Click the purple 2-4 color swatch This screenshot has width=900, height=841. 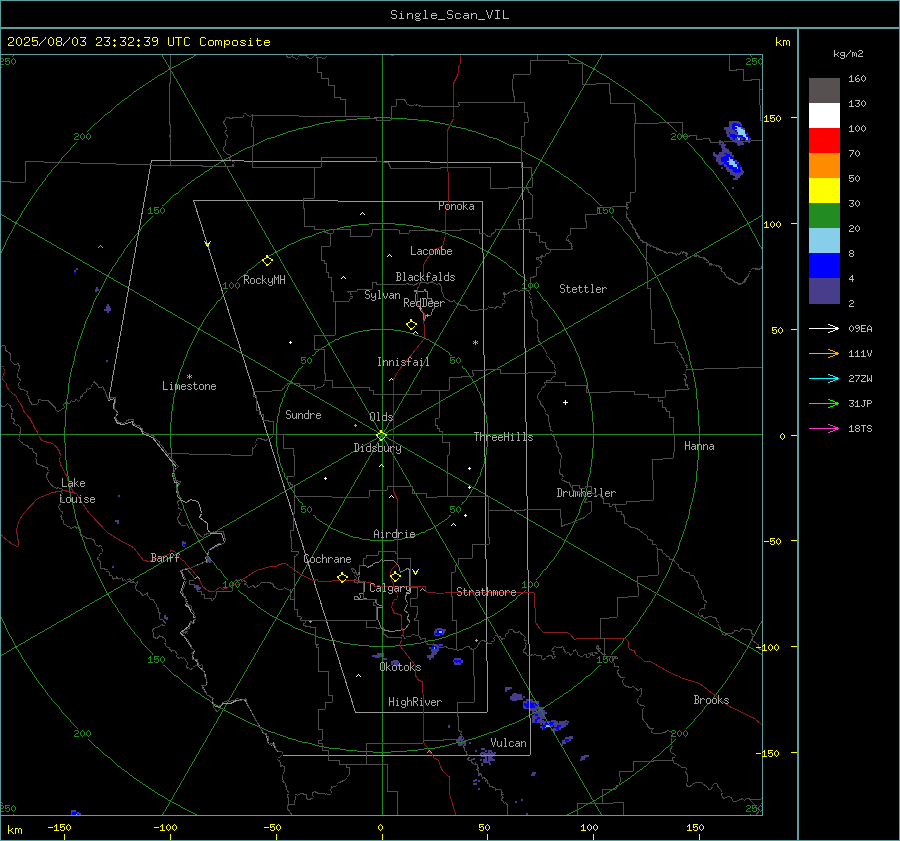click(x=824, y=290)
